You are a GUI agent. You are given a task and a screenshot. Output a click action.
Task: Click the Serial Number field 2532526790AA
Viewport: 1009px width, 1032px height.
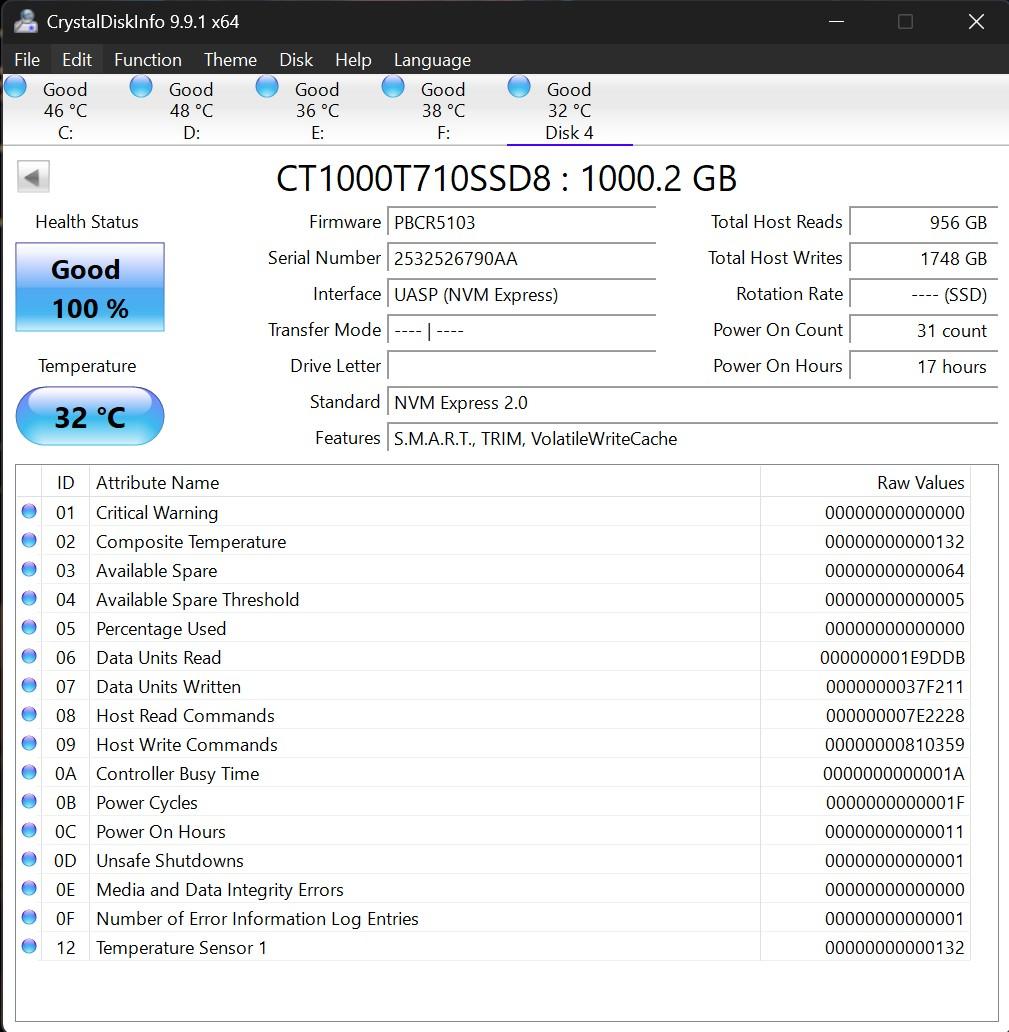(522, 259)
